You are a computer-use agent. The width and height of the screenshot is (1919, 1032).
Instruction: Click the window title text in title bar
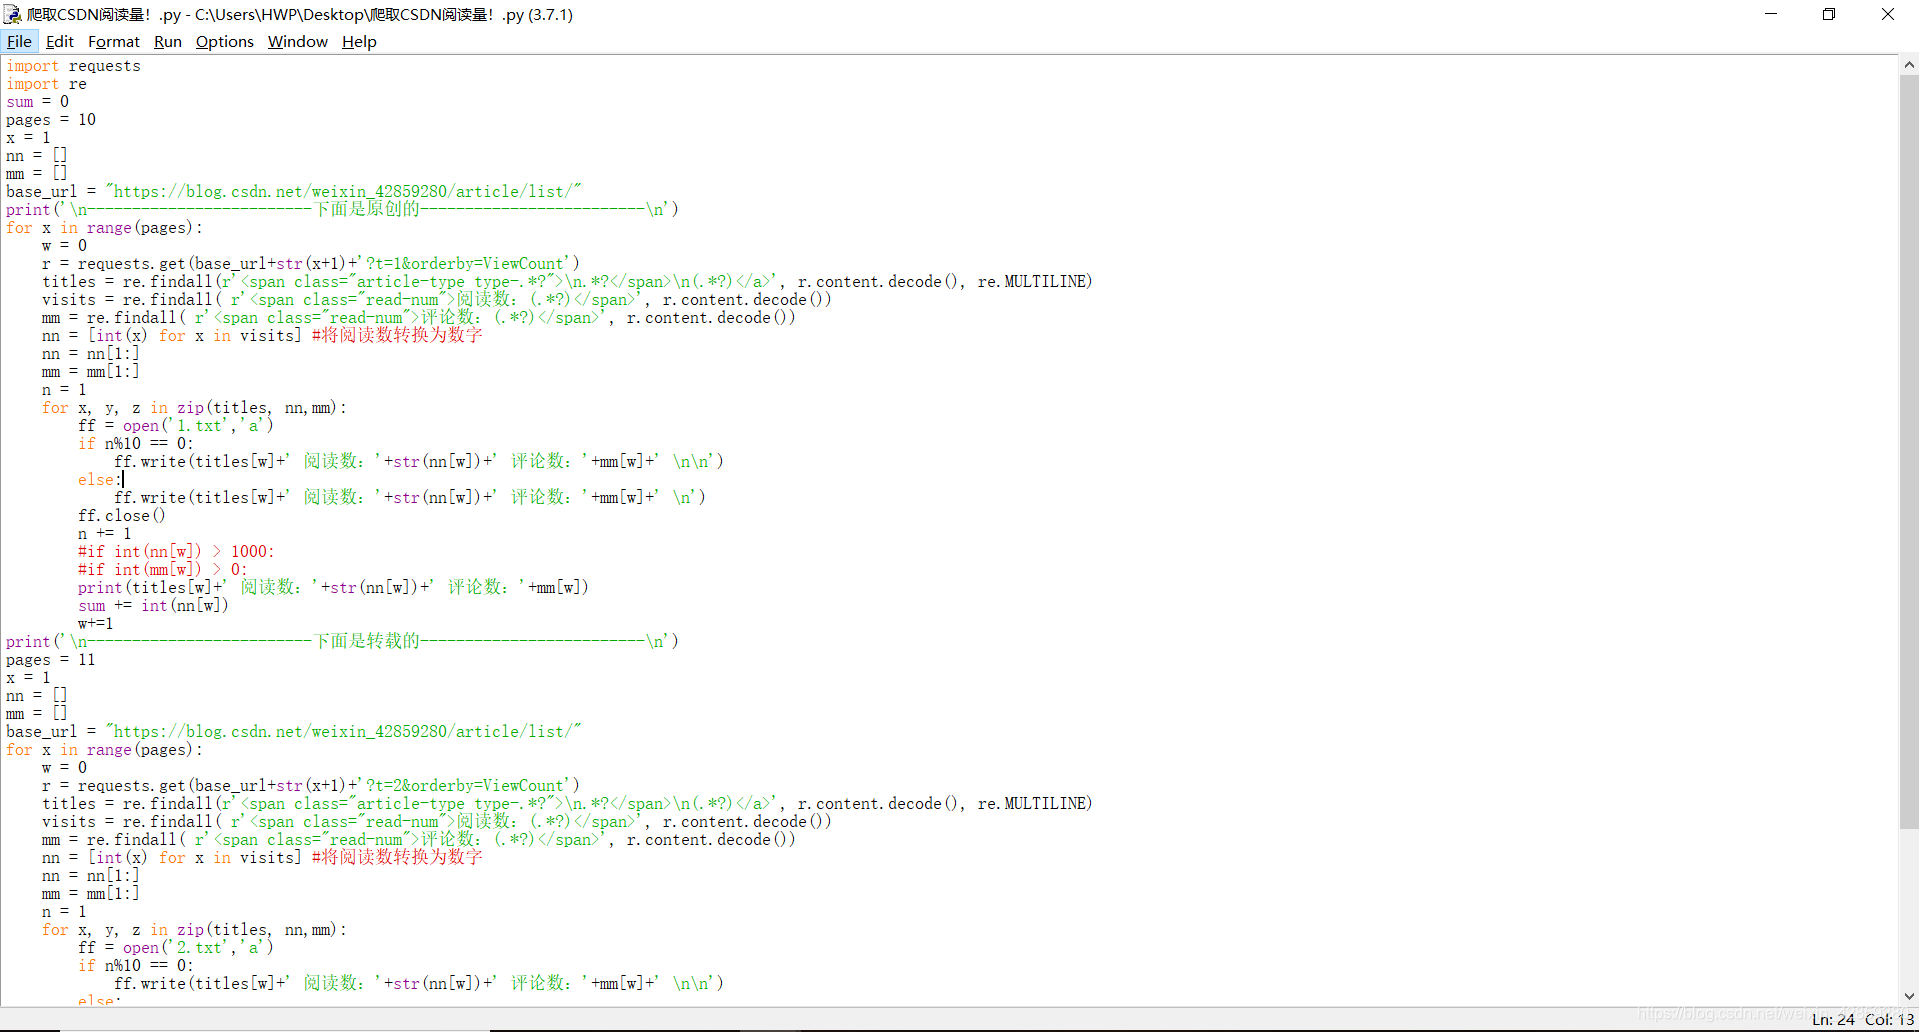tap(300, 14)
